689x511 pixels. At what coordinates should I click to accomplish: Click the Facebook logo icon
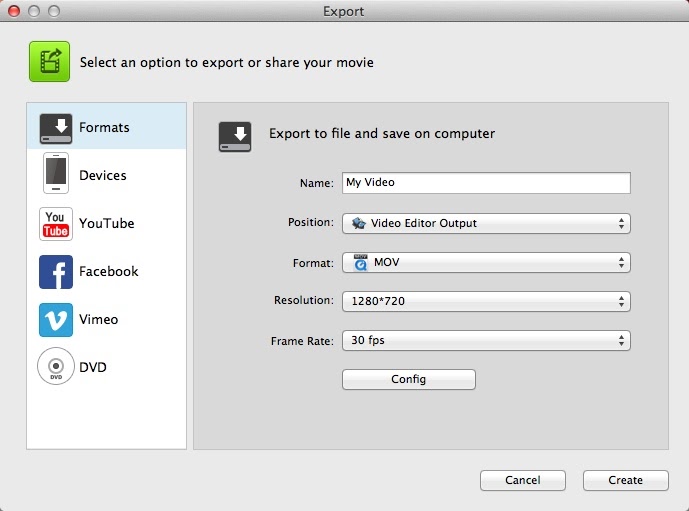pos(56,272)
